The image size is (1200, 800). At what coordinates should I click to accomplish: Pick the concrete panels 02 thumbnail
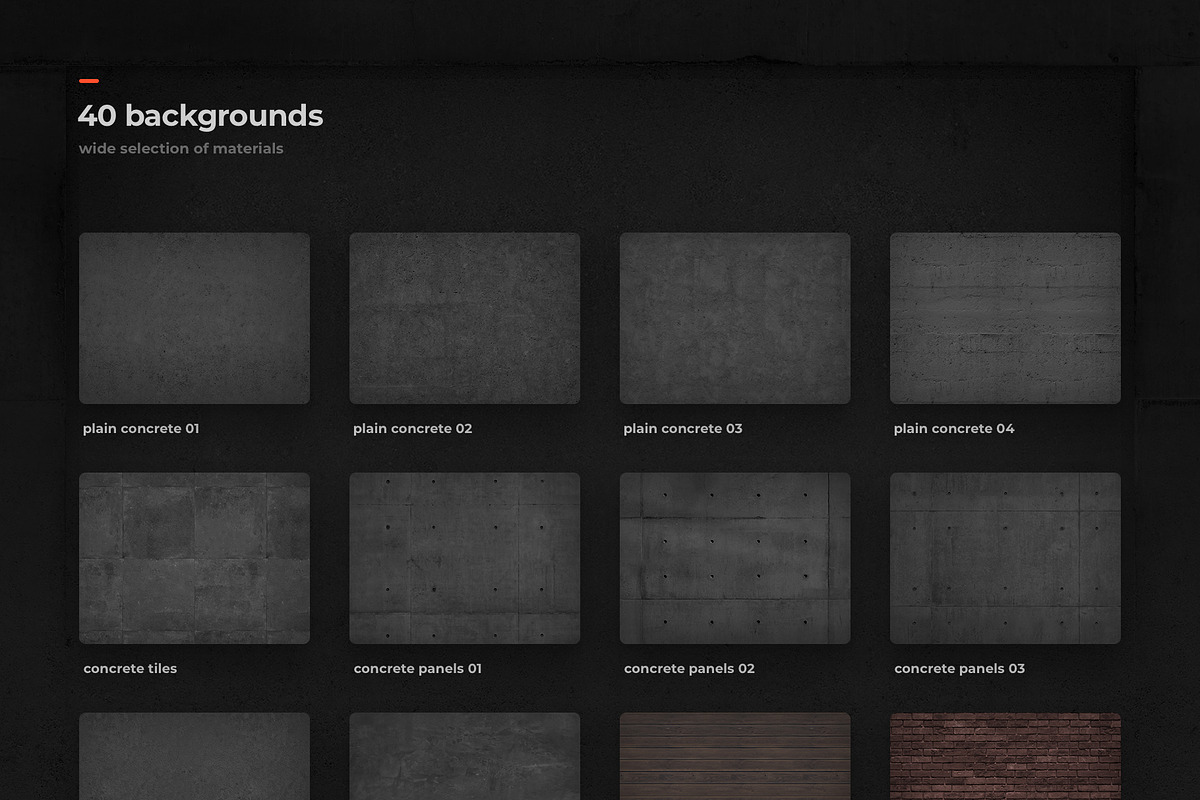click(735, 558)
